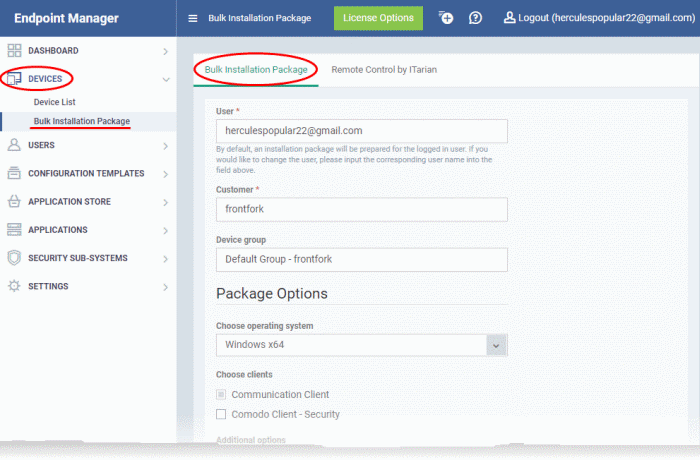This screenshot has width=700, height=460.
Task: Toggle the Communication Client checkbox
Action: [222, 395]
